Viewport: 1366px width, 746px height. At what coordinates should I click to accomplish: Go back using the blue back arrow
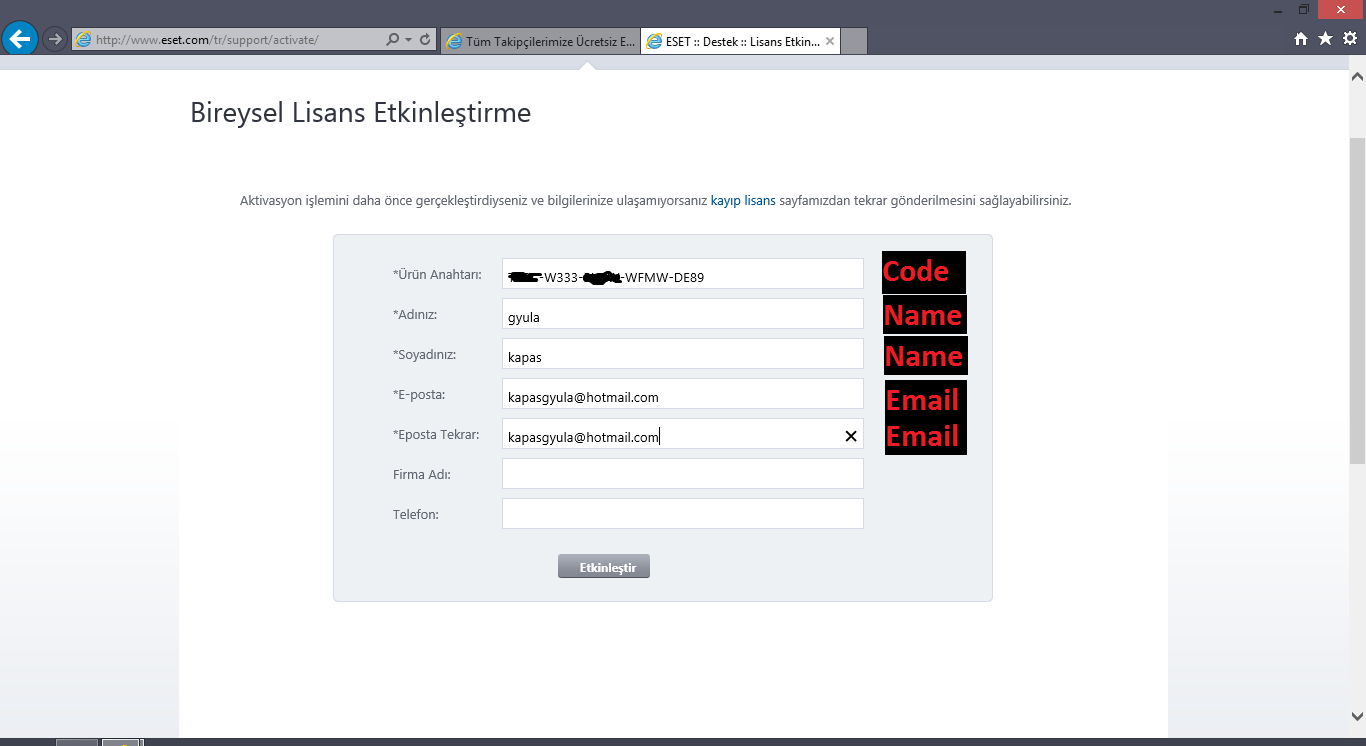click(19, 39)
